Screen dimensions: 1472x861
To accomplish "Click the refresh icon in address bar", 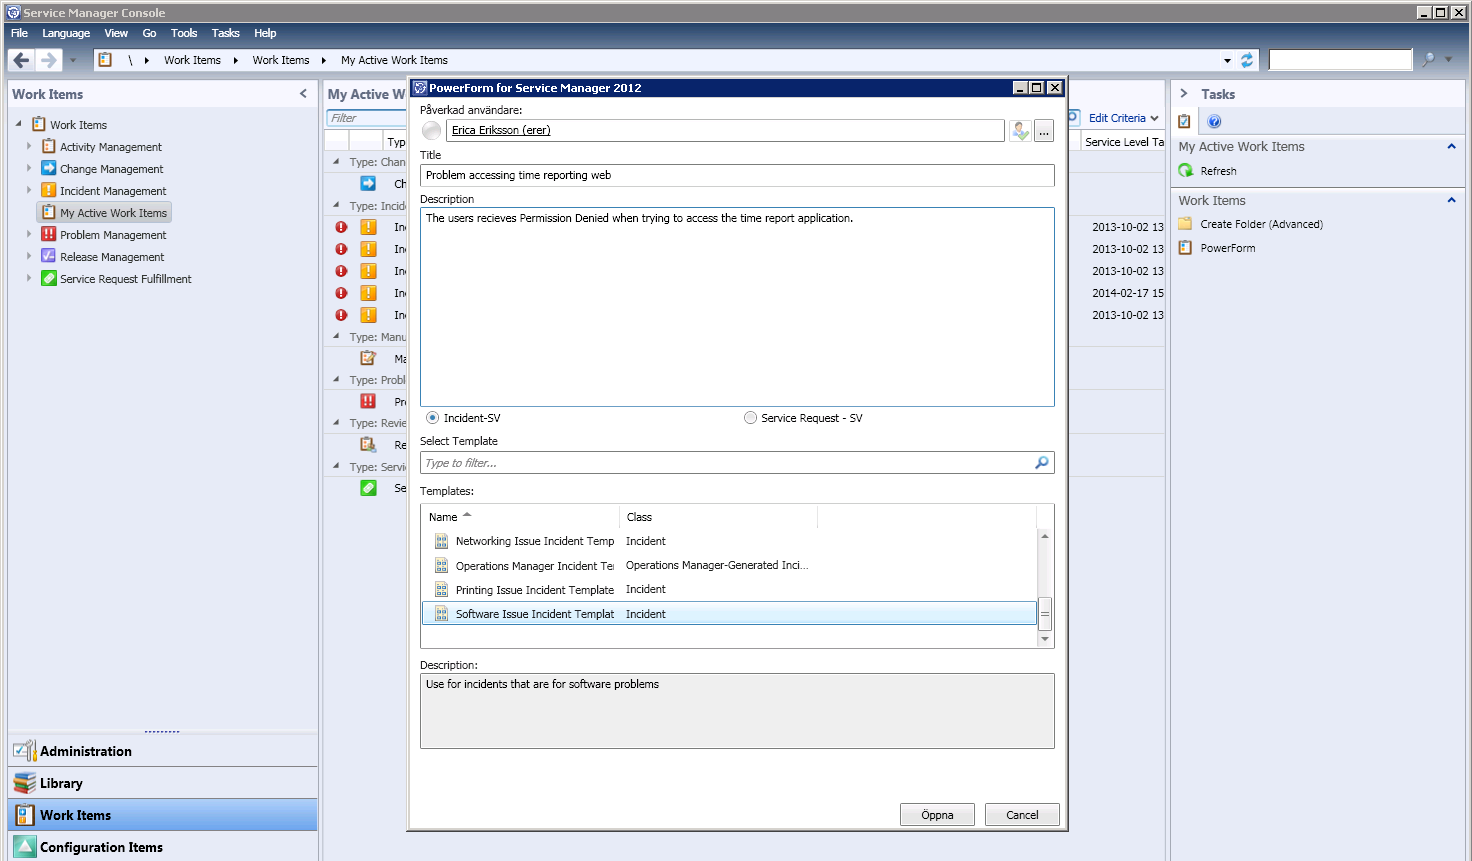I will click(1247, 60).
